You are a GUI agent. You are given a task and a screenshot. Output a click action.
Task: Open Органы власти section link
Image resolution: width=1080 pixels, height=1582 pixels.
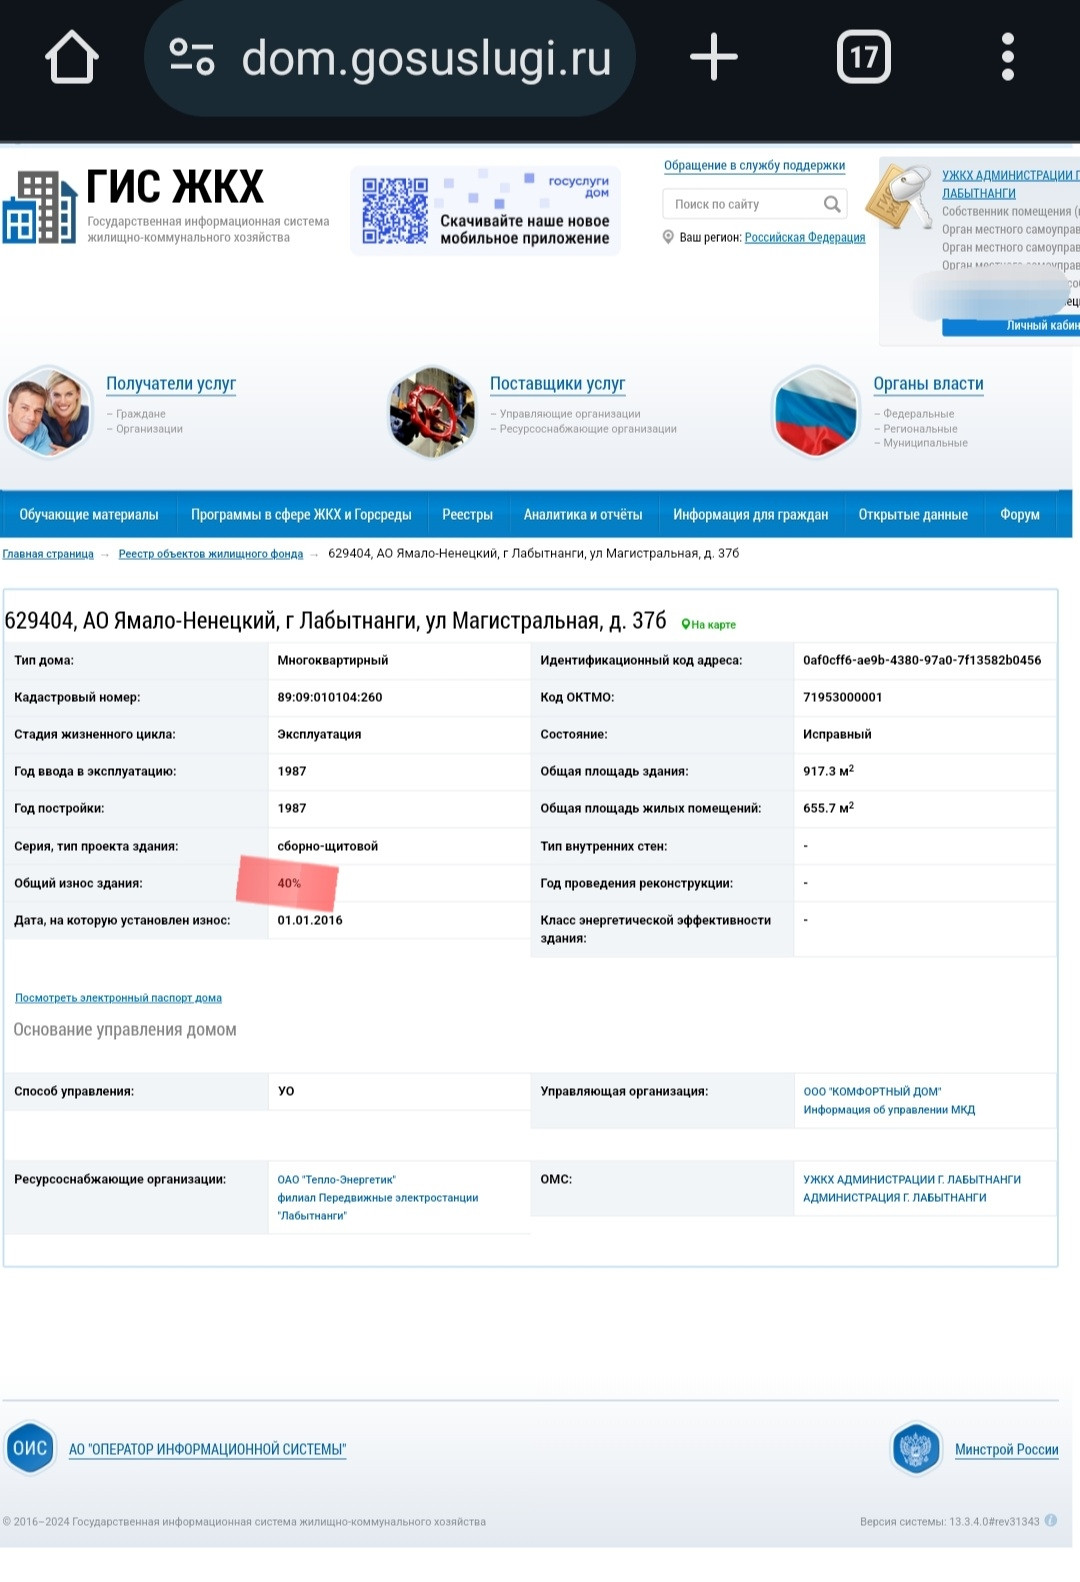929,384
